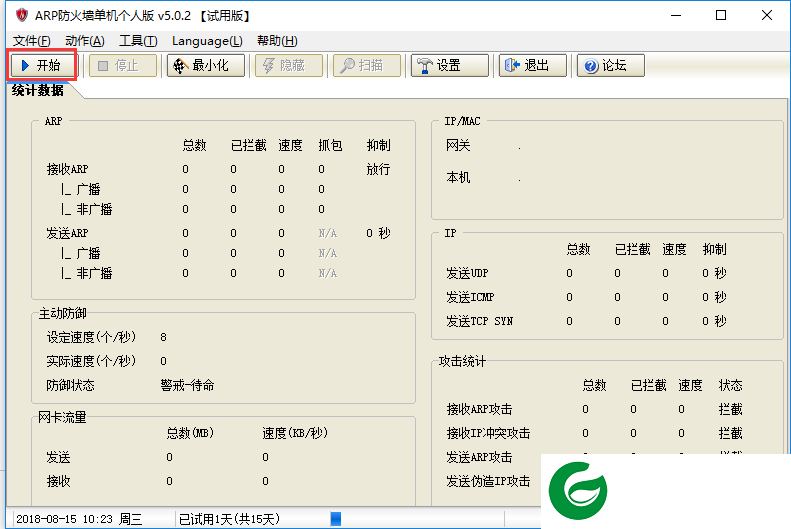Screen dimensions: 791x529
Task: Click the 发送ARP row label
Action: tap(67, 233)
